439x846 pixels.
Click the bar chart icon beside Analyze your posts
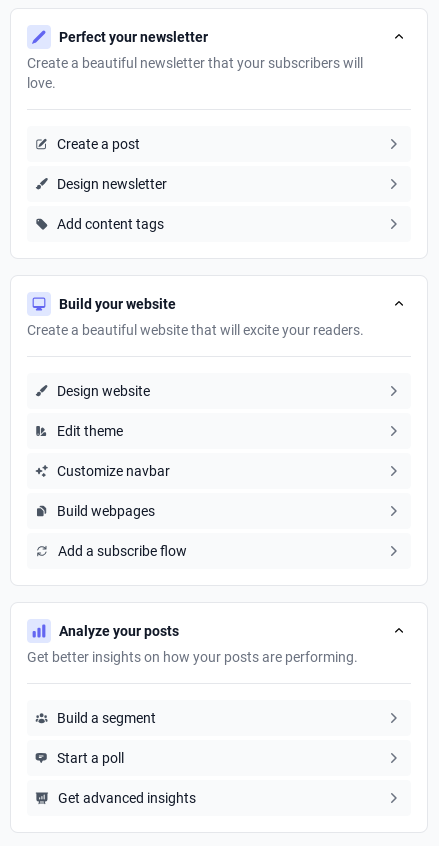coord(39,631)
